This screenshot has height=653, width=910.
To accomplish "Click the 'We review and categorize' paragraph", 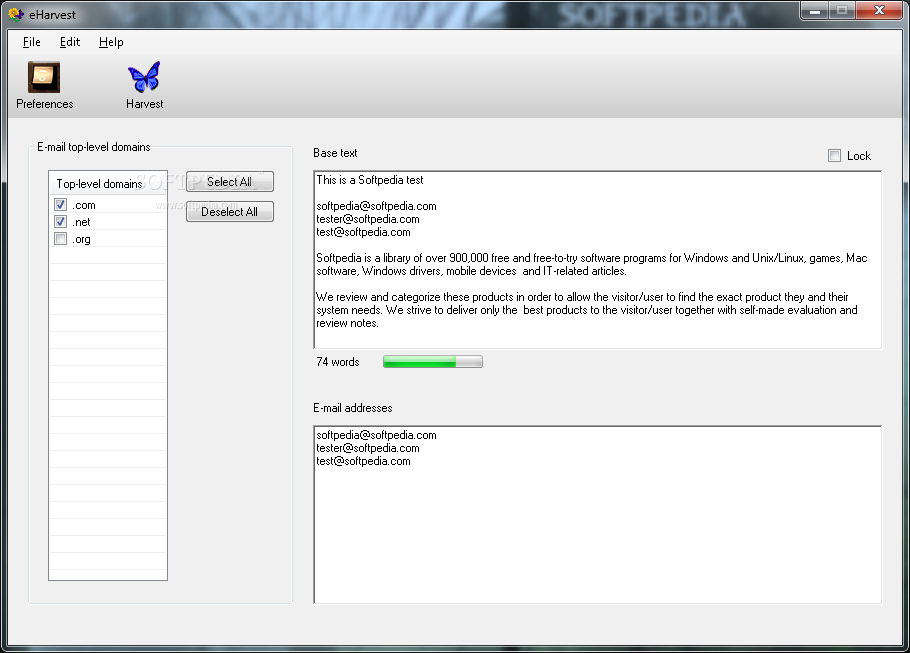I will point(587,310).
